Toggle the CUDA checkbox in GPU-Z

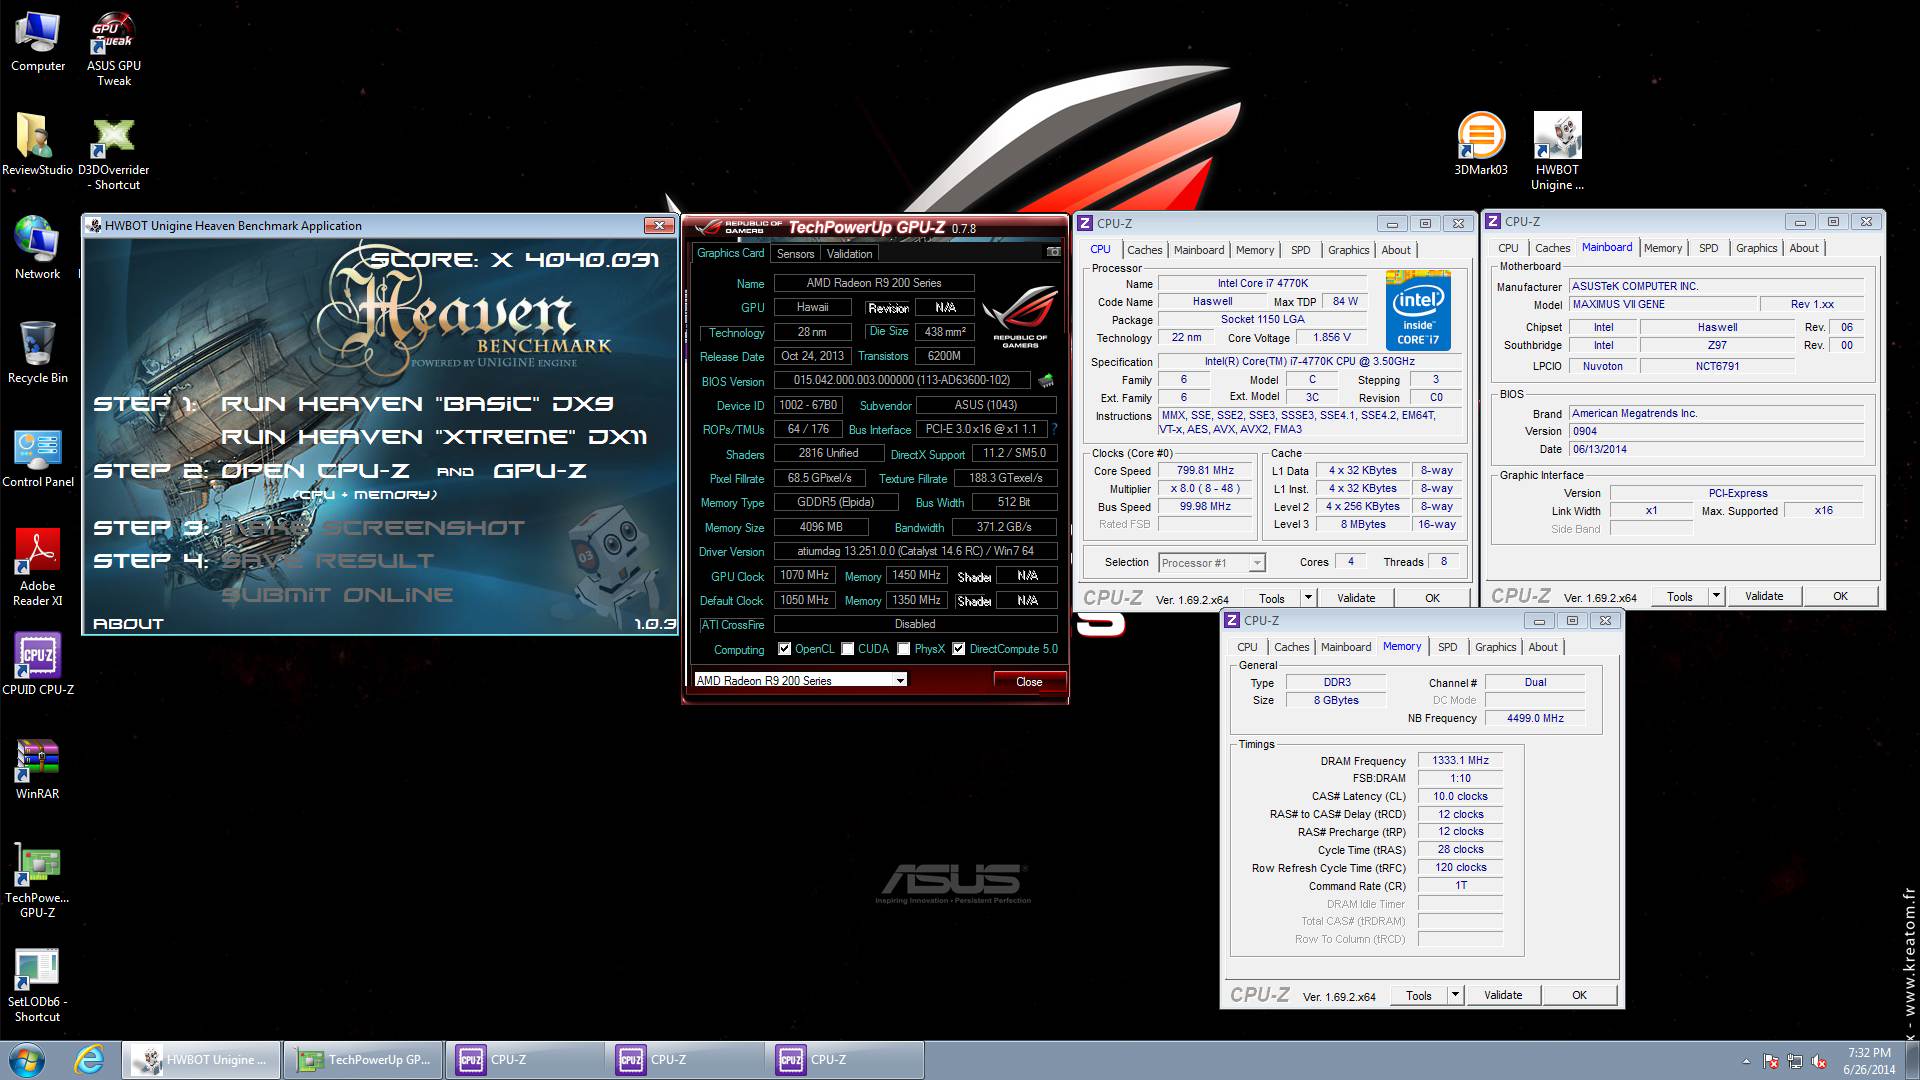pyautogui.click(x=848, y=649)
